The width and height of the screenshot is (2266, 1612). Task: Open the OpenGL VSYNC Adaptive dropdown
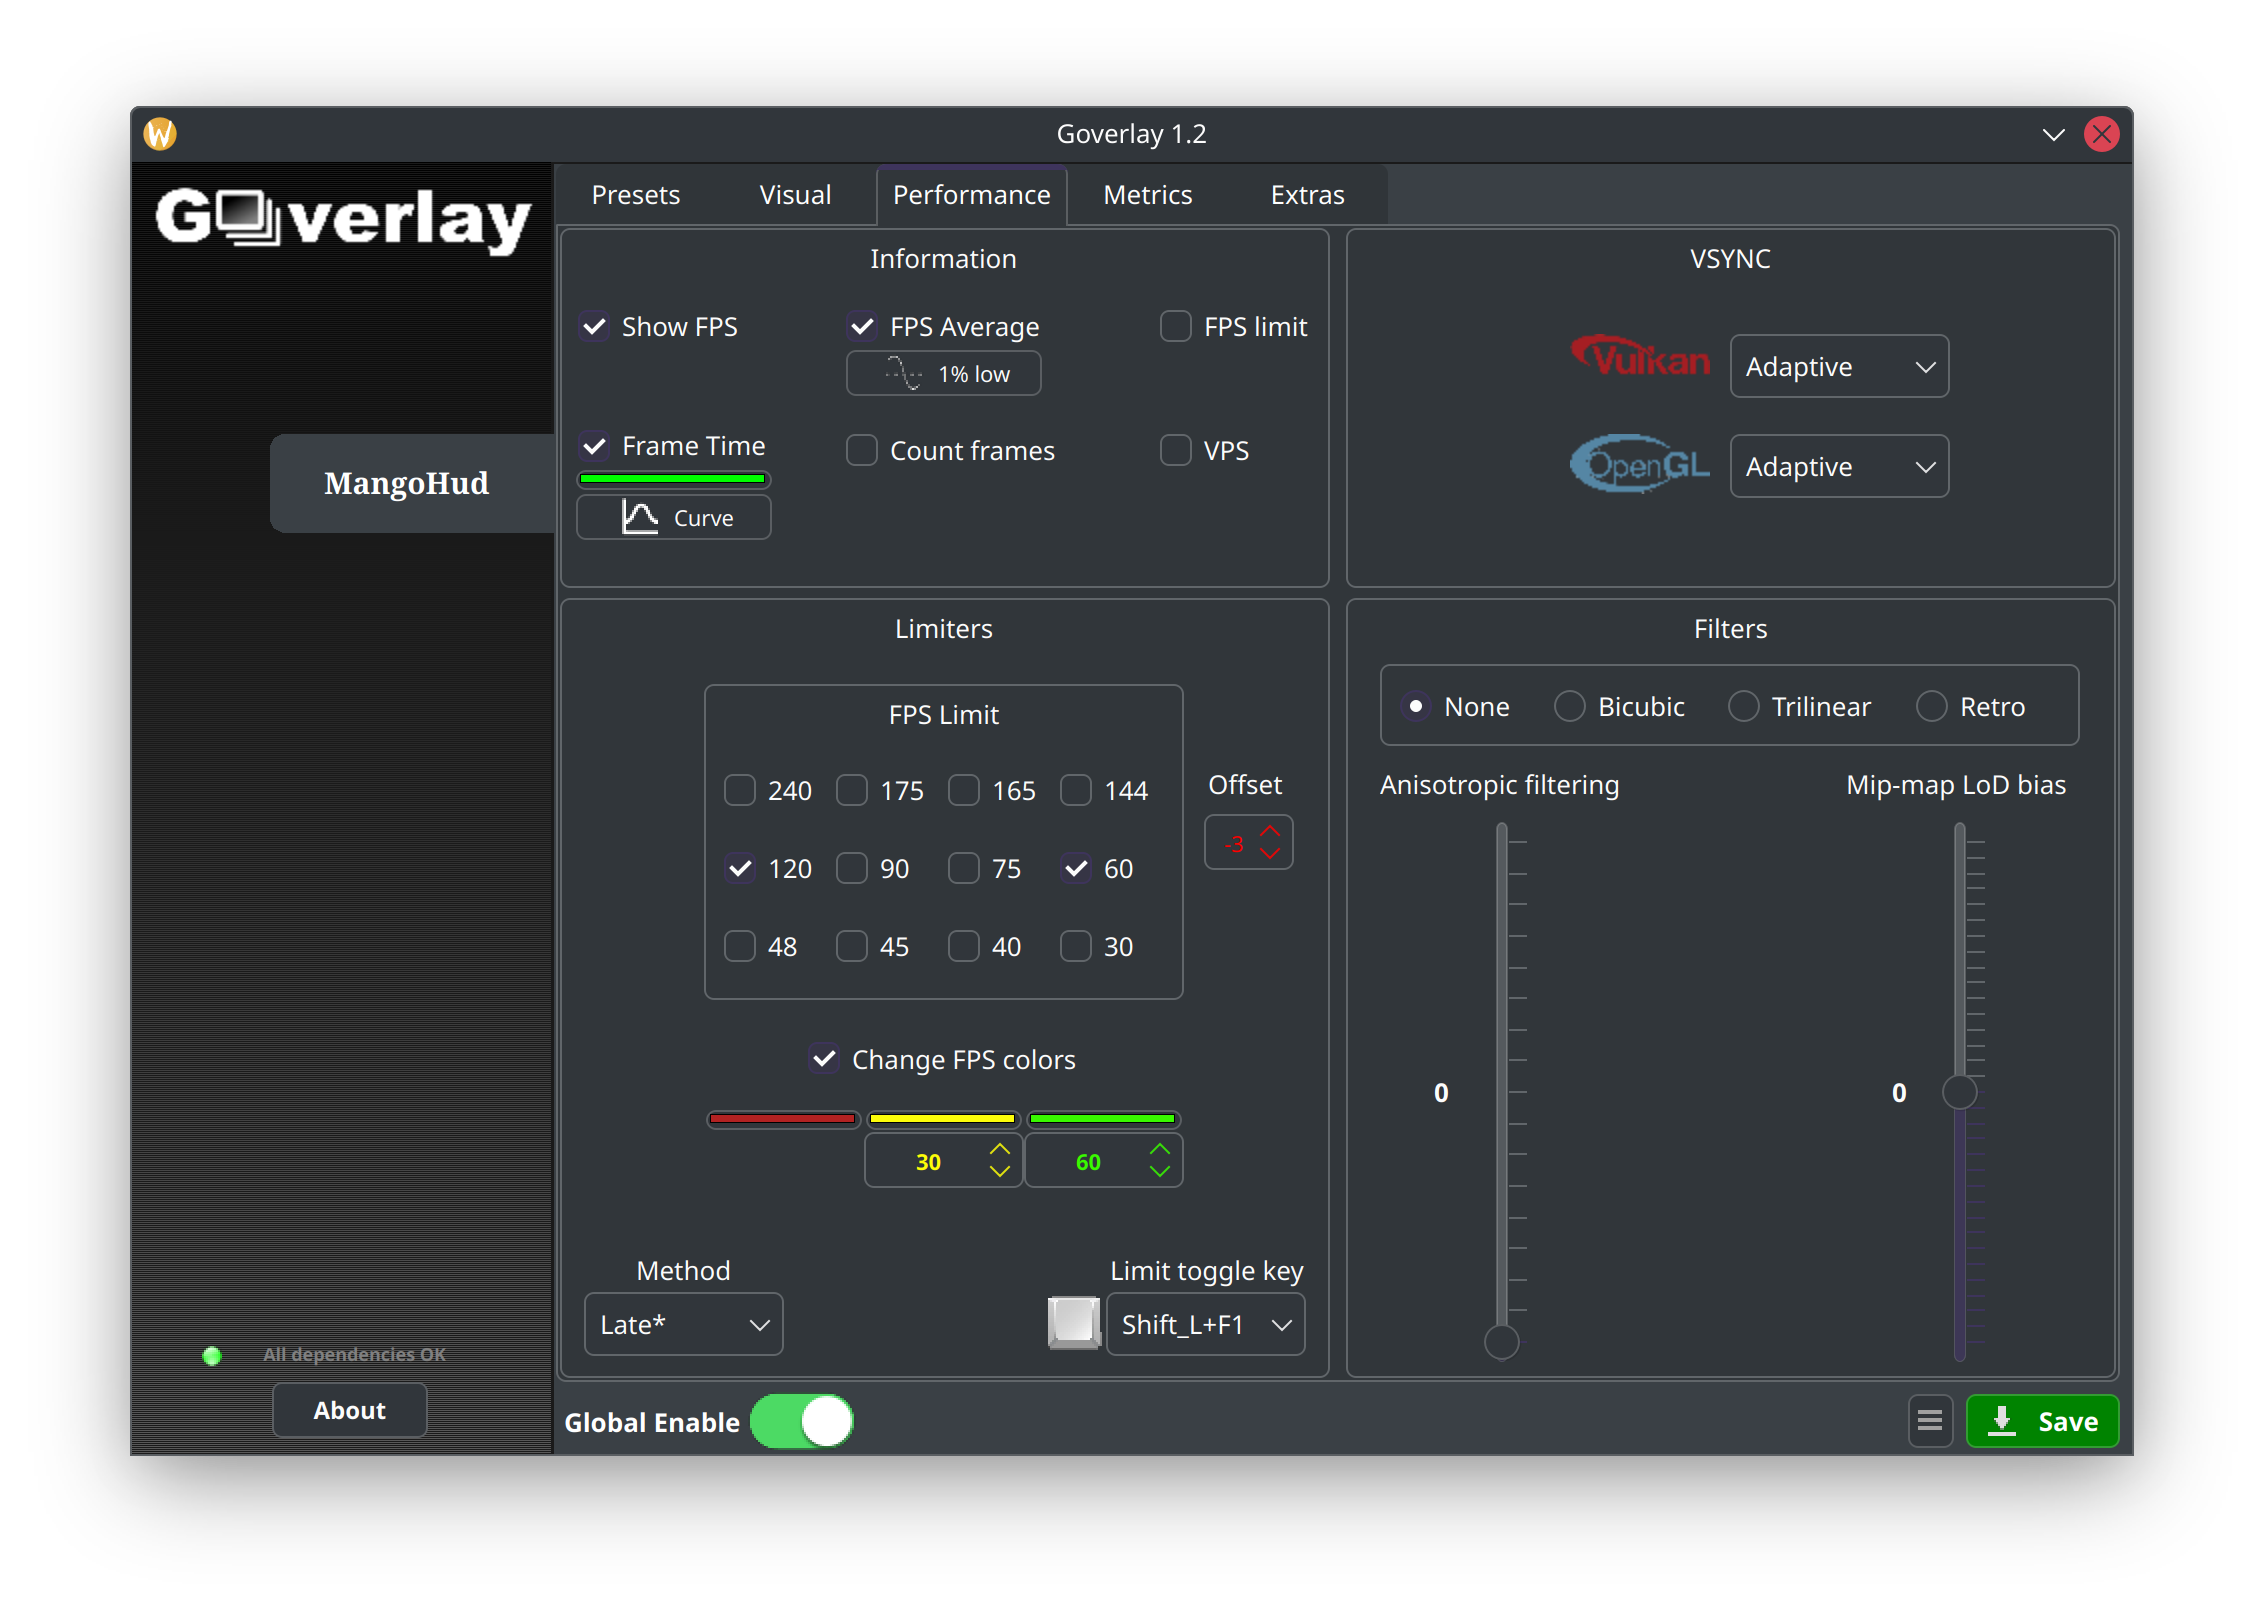pyautogui.click(x=1839, y=466)
